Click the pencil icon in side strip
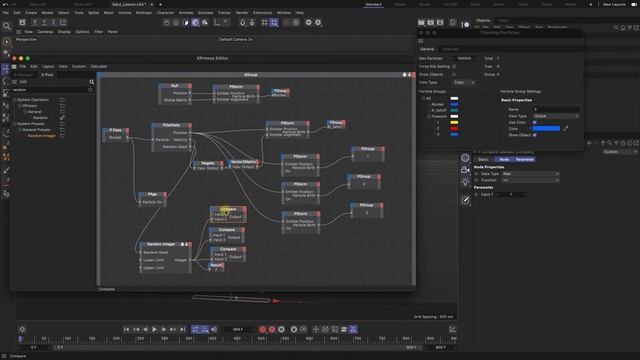 click(x=465, y=200)
